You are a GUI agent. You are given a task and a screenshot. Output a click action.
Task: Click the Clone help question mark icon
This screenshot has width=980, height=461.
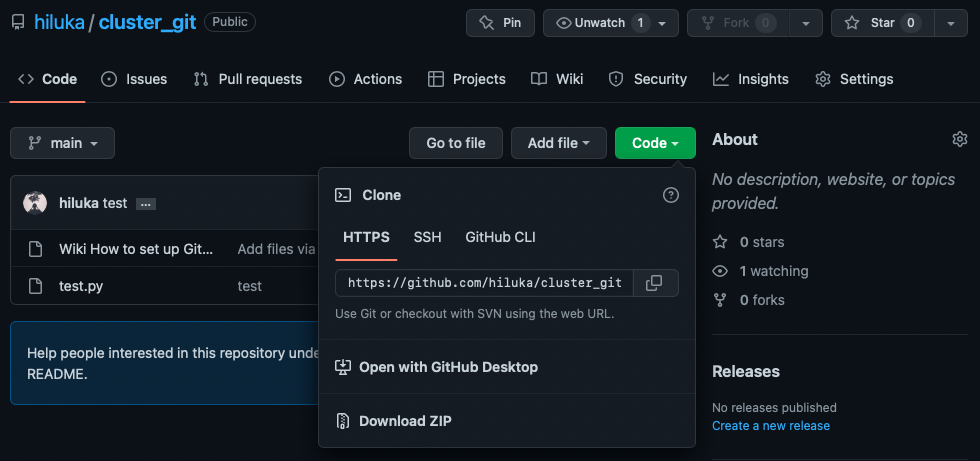(x=671, y=195)
